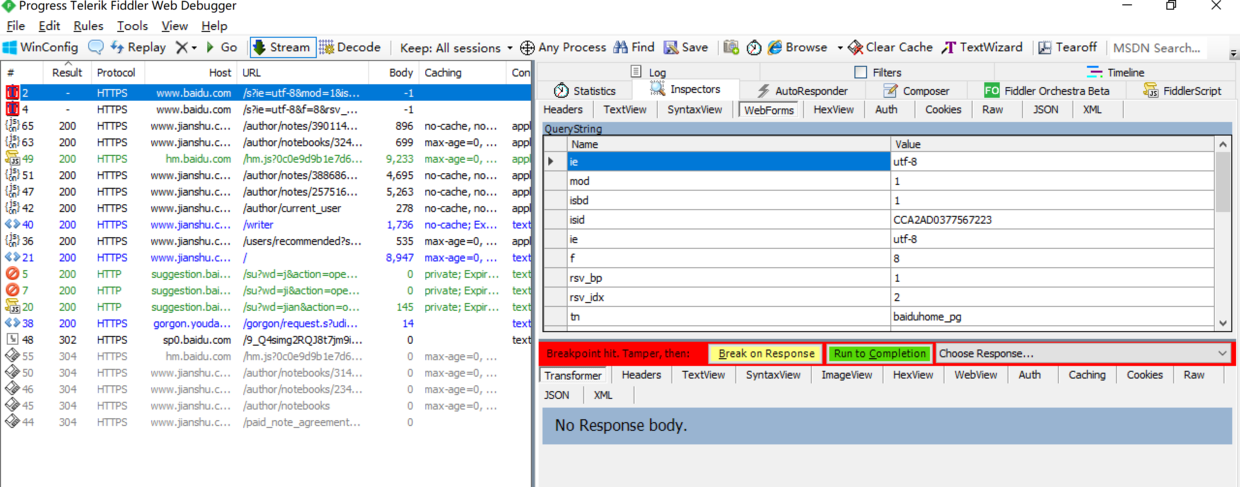Select session 38 gorgon.youda
The height and width of the screenshot is (487, 1240).
point(268,324)
